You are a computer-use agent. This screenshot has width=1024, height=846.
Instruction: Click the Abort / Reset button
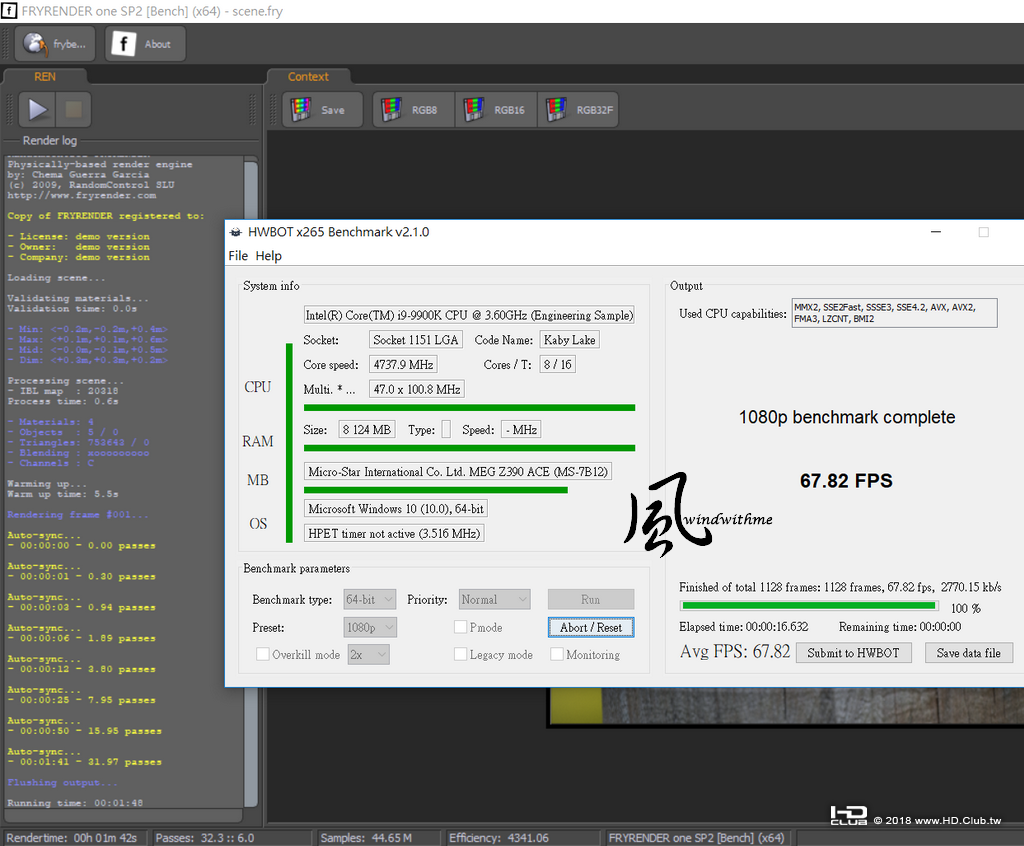point(590,627)
